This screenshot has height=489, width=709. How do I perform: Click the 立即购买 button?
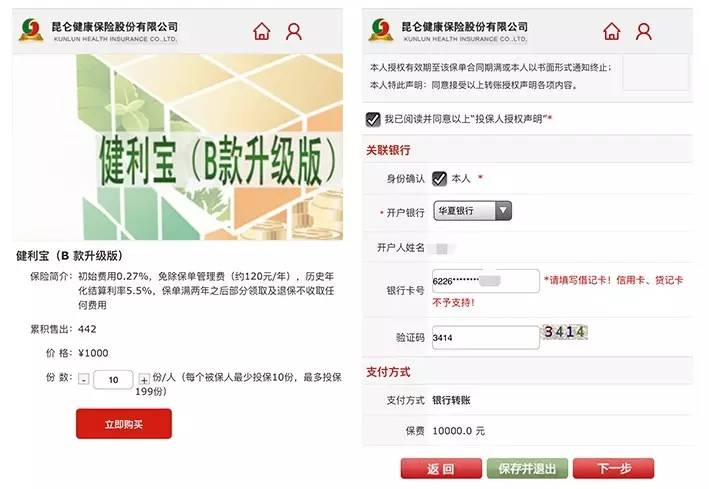[124, 424]
